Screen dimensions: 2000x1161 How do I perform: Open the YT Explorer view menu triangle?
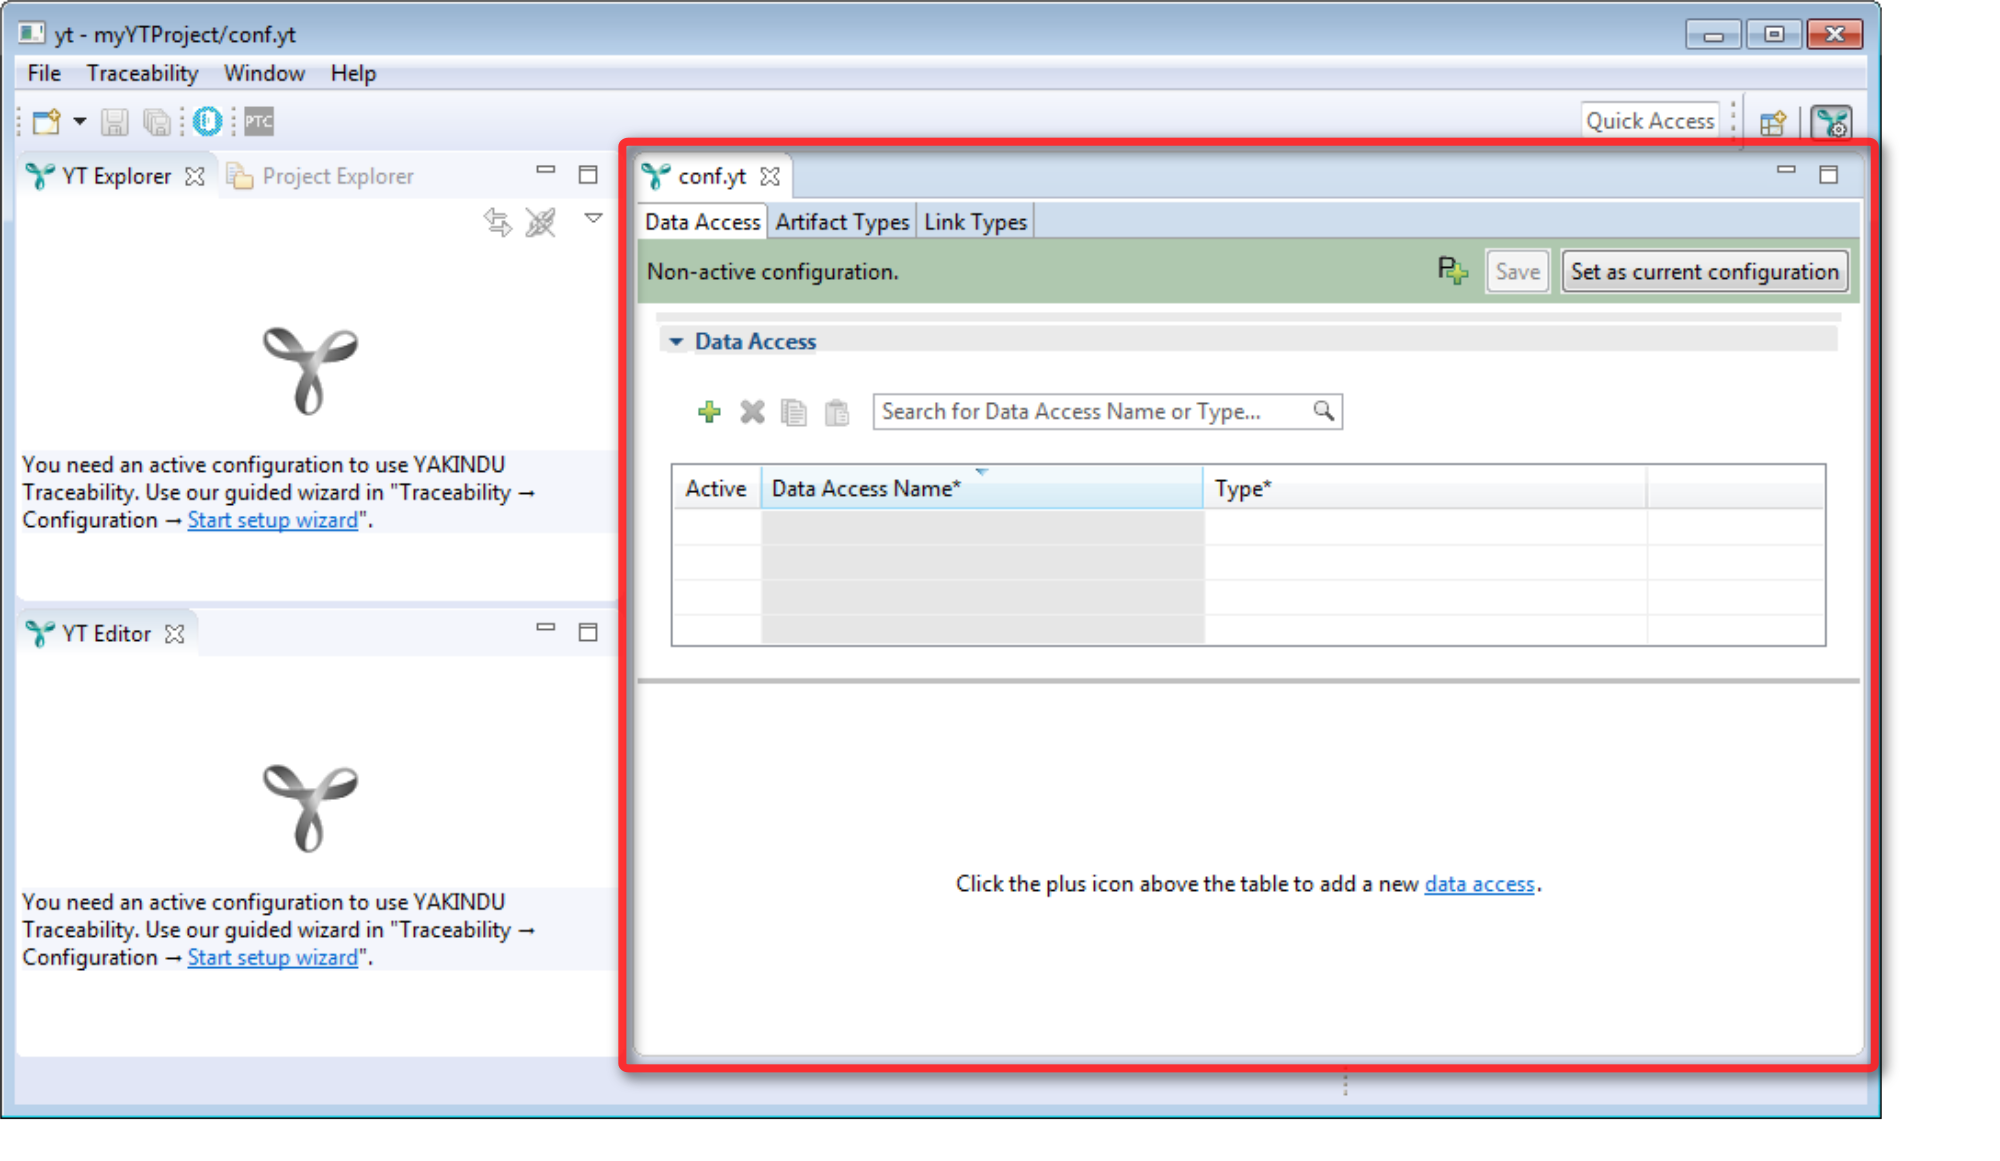click(593, 216)
